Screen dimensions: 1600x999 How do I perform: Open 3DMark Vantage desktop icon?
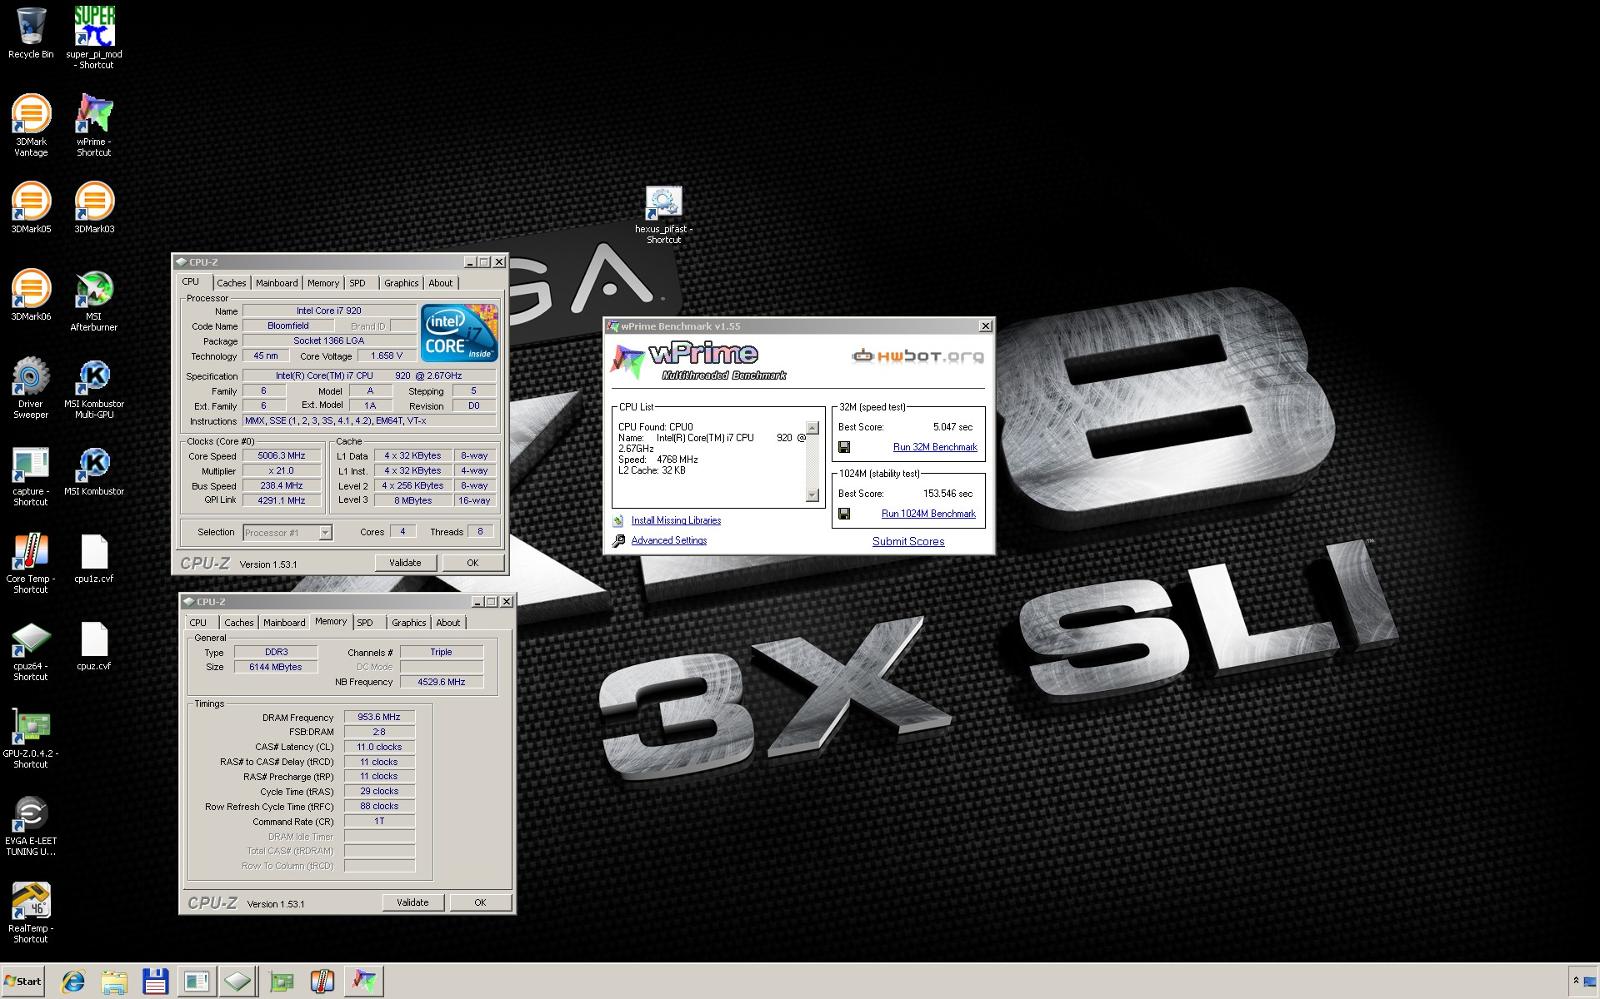coord(31,125)
